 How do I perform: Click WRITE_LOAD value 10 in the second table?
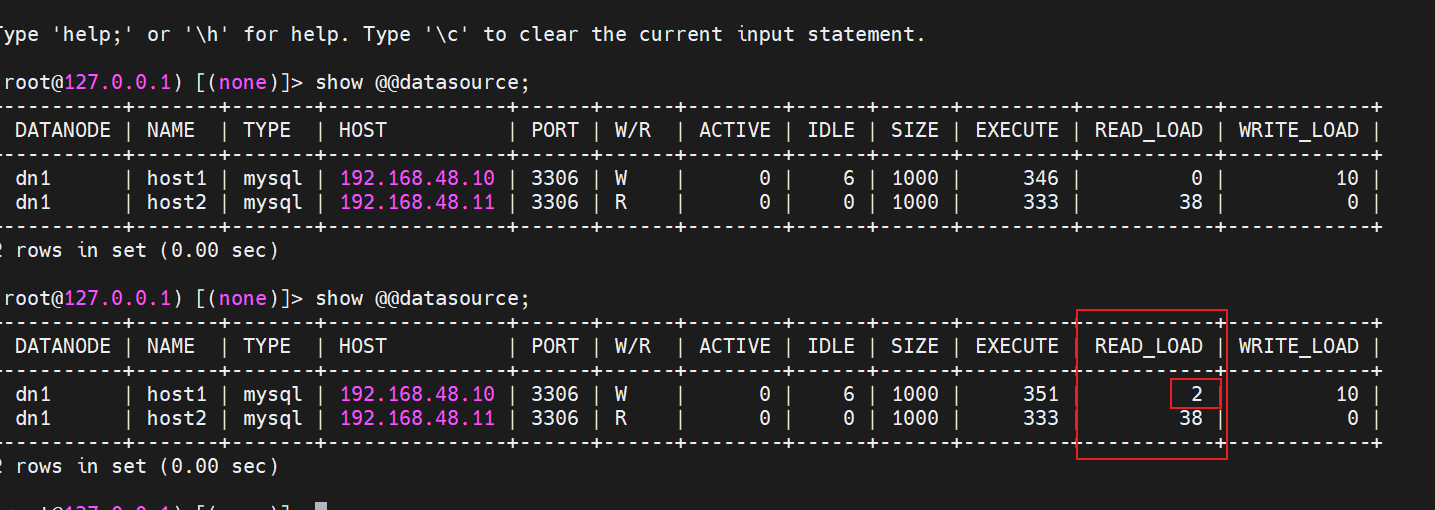[1346, 394]
